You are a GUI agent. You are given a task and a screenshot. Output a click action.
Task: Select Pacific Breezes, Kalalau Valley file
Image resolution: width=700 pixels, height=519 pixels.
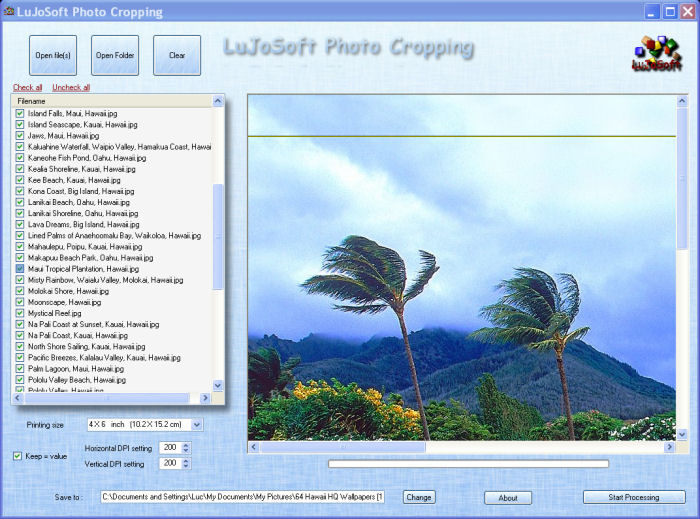point(104,357)
